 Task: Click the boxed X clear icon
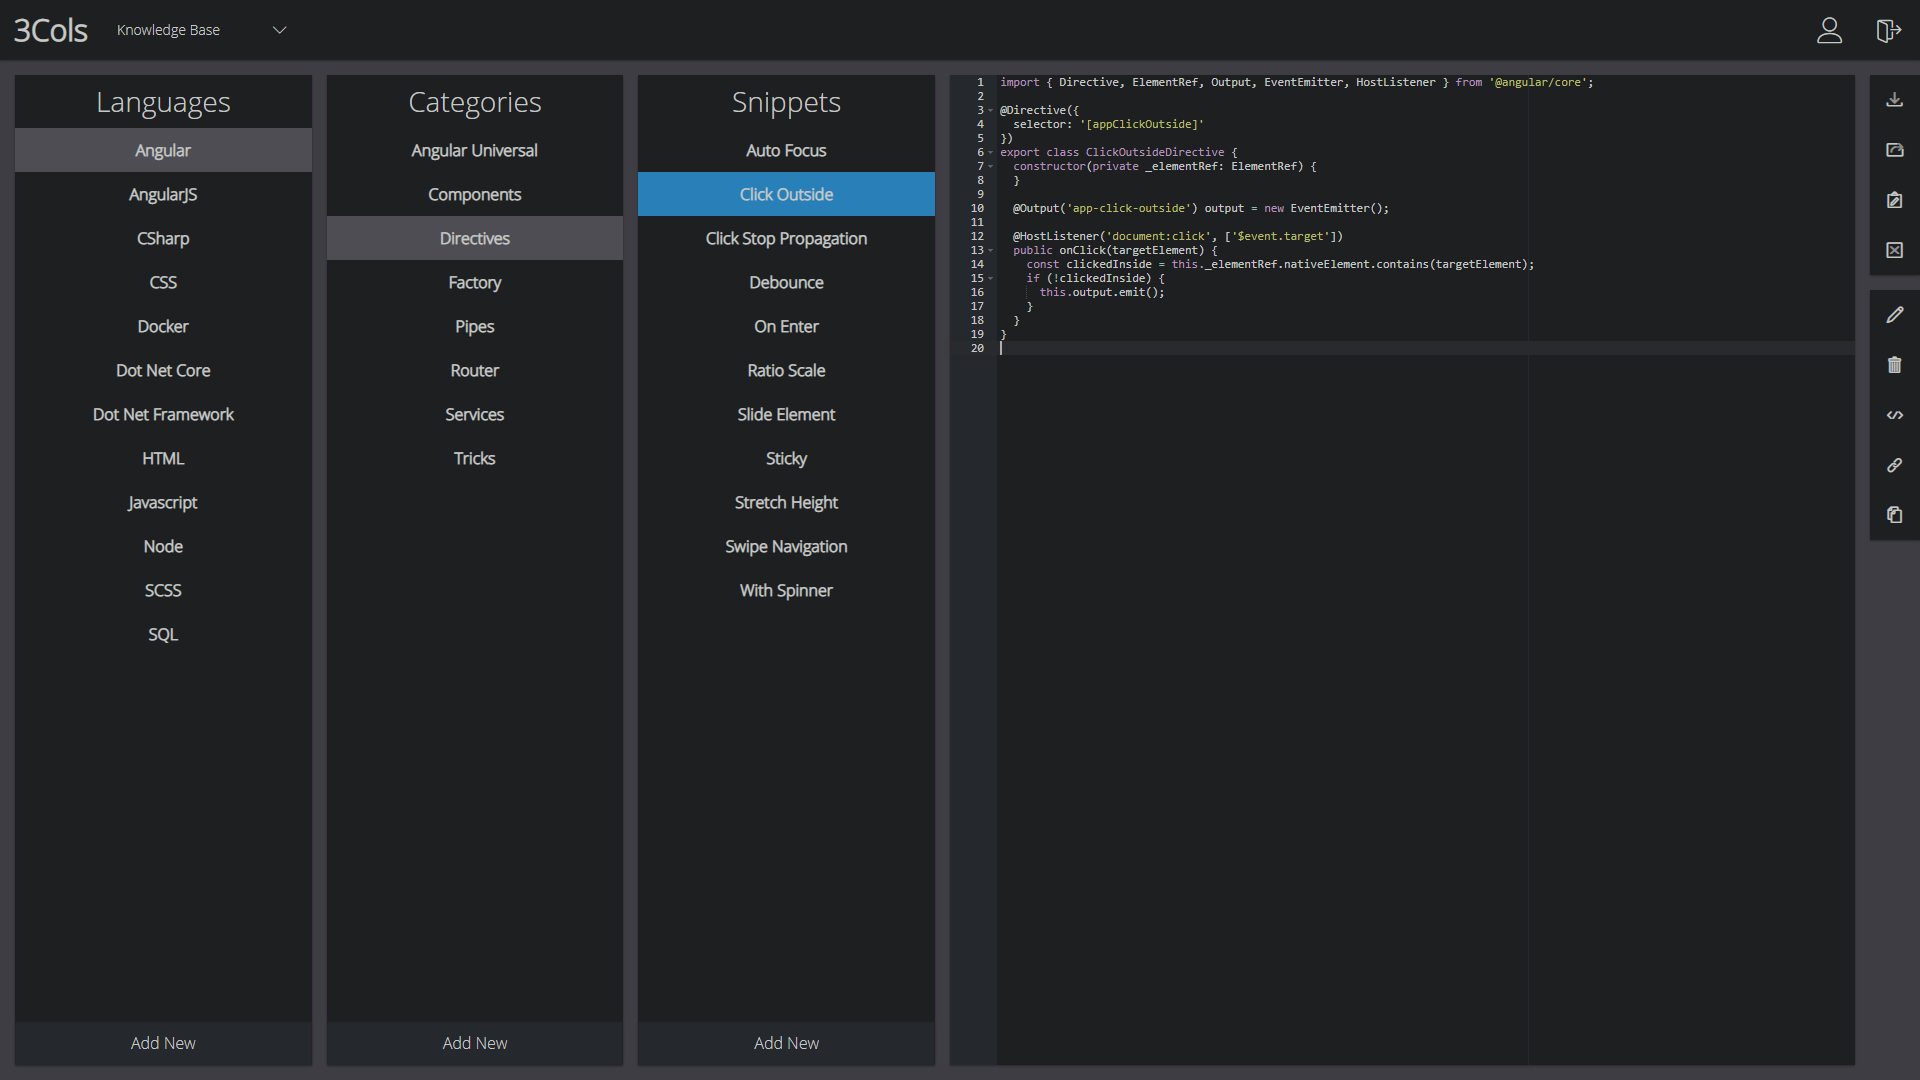[1894, 250]
